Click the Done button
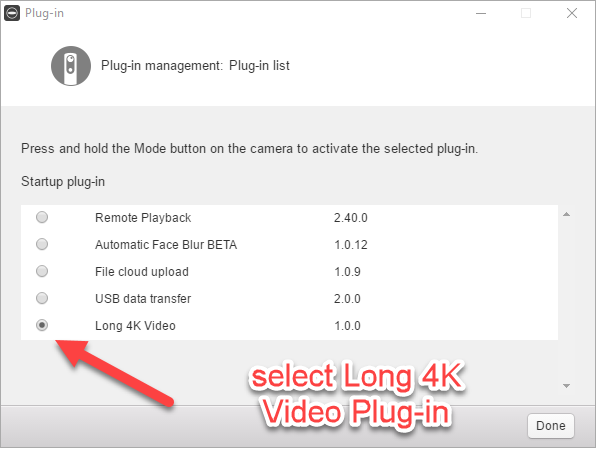The image size is (596, 450). pos(551,426)
